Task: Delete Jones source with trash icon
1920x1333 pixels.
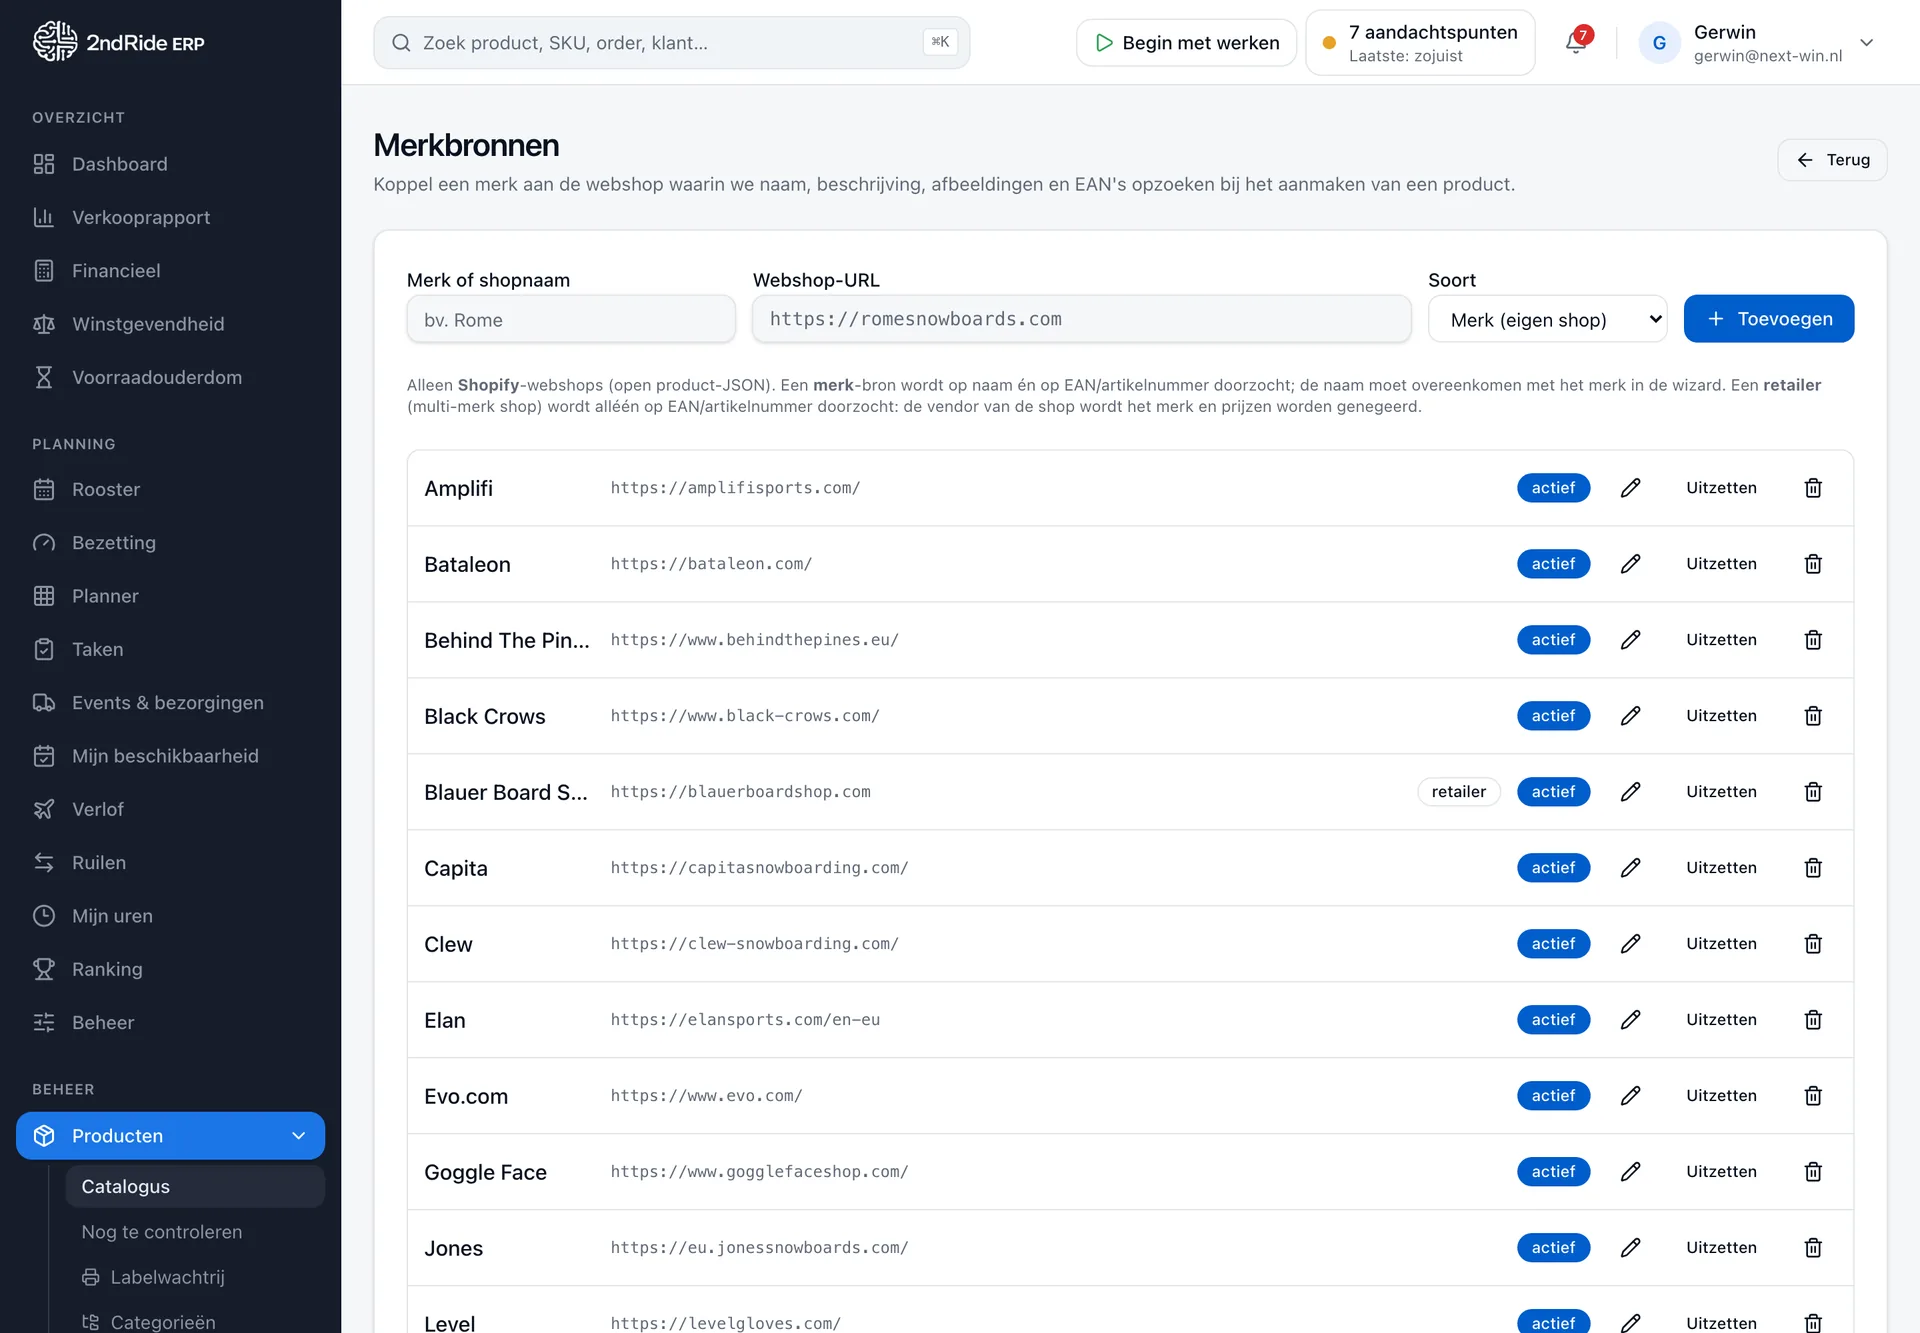Action: tap(1813, 1248)
